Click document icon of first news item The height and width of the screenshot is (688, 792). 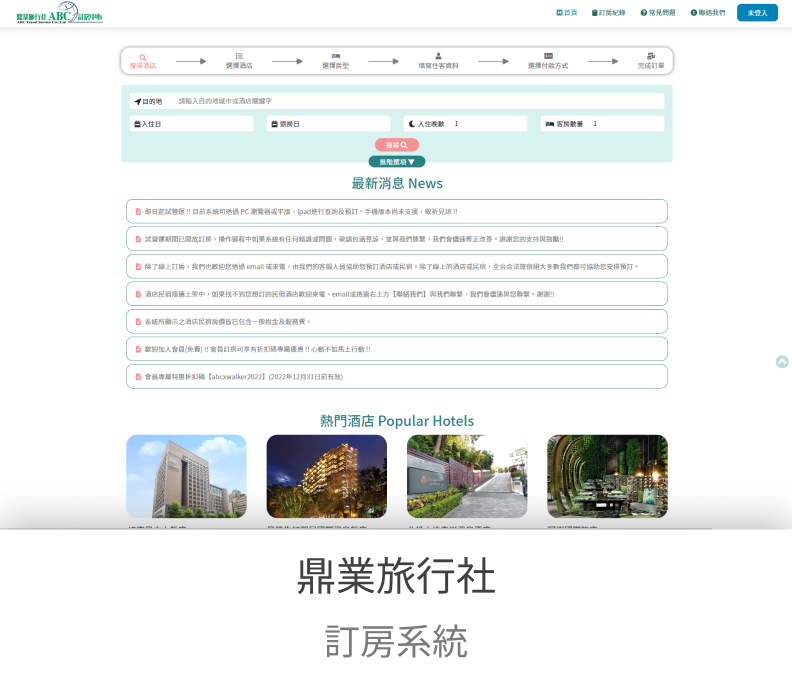(x=138, y=212)
